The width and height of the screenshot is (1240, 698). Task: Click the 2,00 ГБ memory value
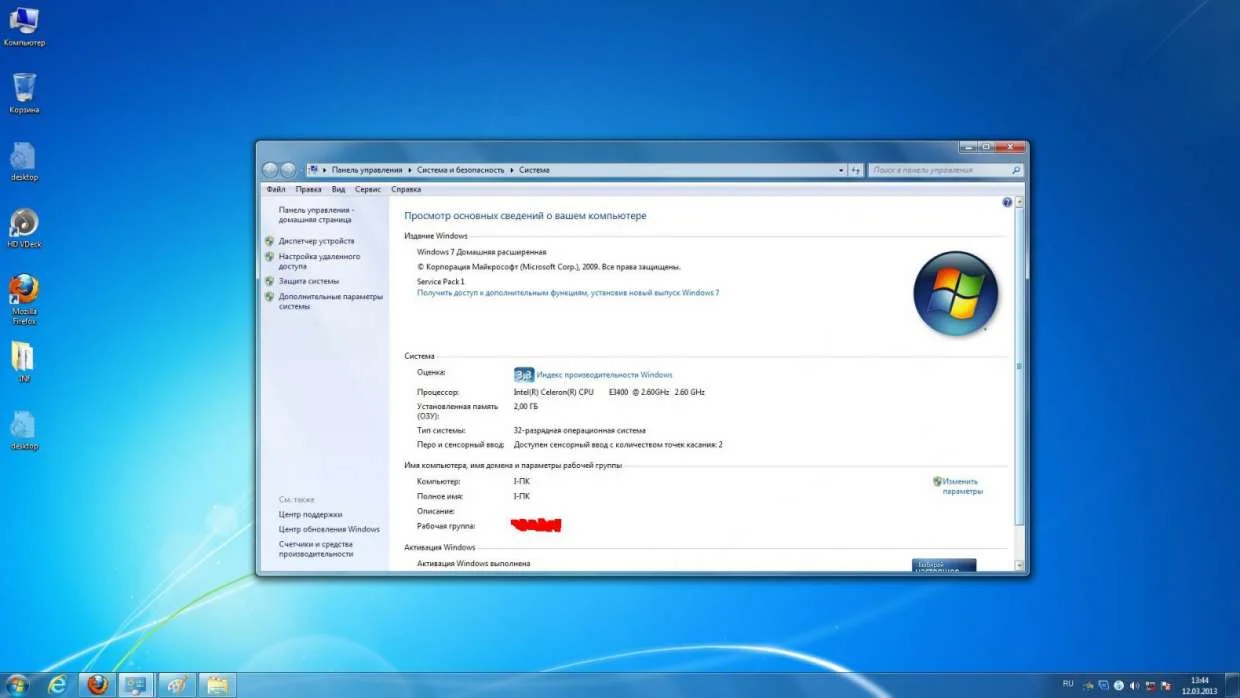(526, 407)
